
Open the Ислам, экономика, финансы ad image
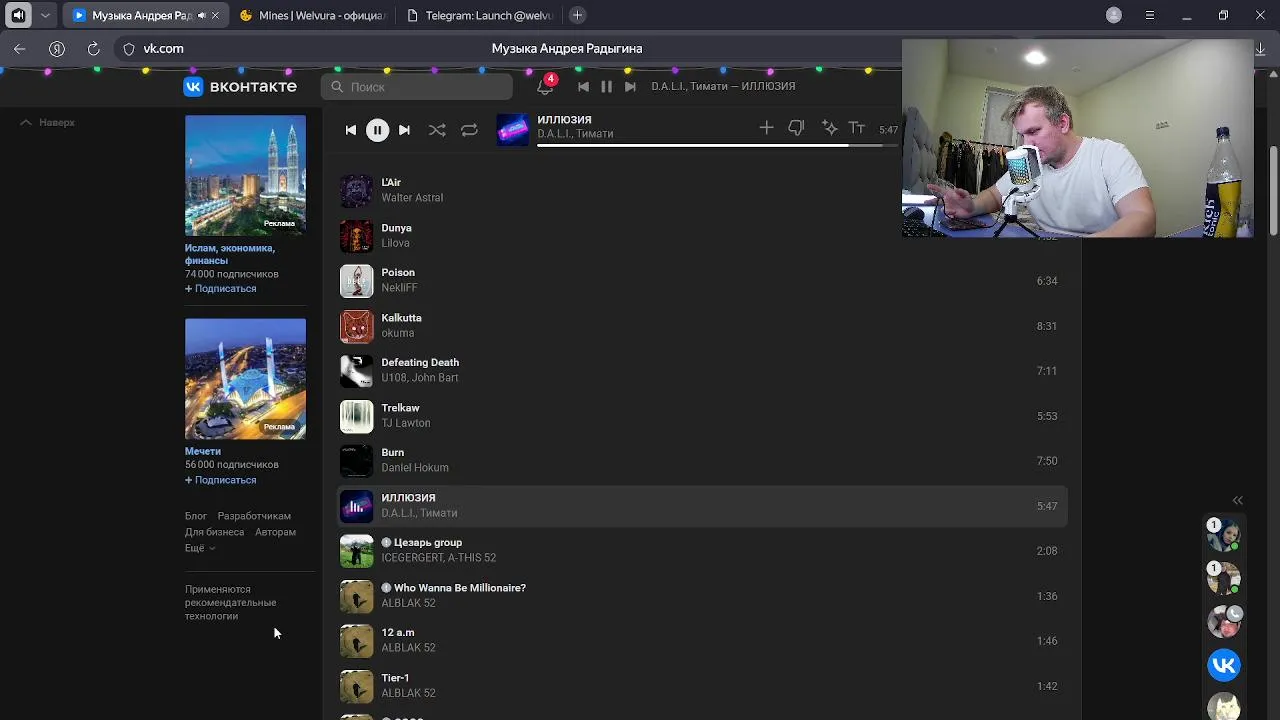(245, 175)
